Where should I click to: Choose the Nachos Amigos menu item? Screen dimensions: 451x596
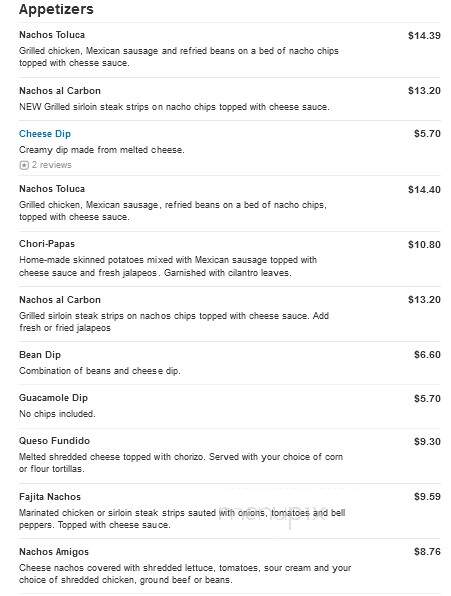pyautogui.click(x=54, y=552)
